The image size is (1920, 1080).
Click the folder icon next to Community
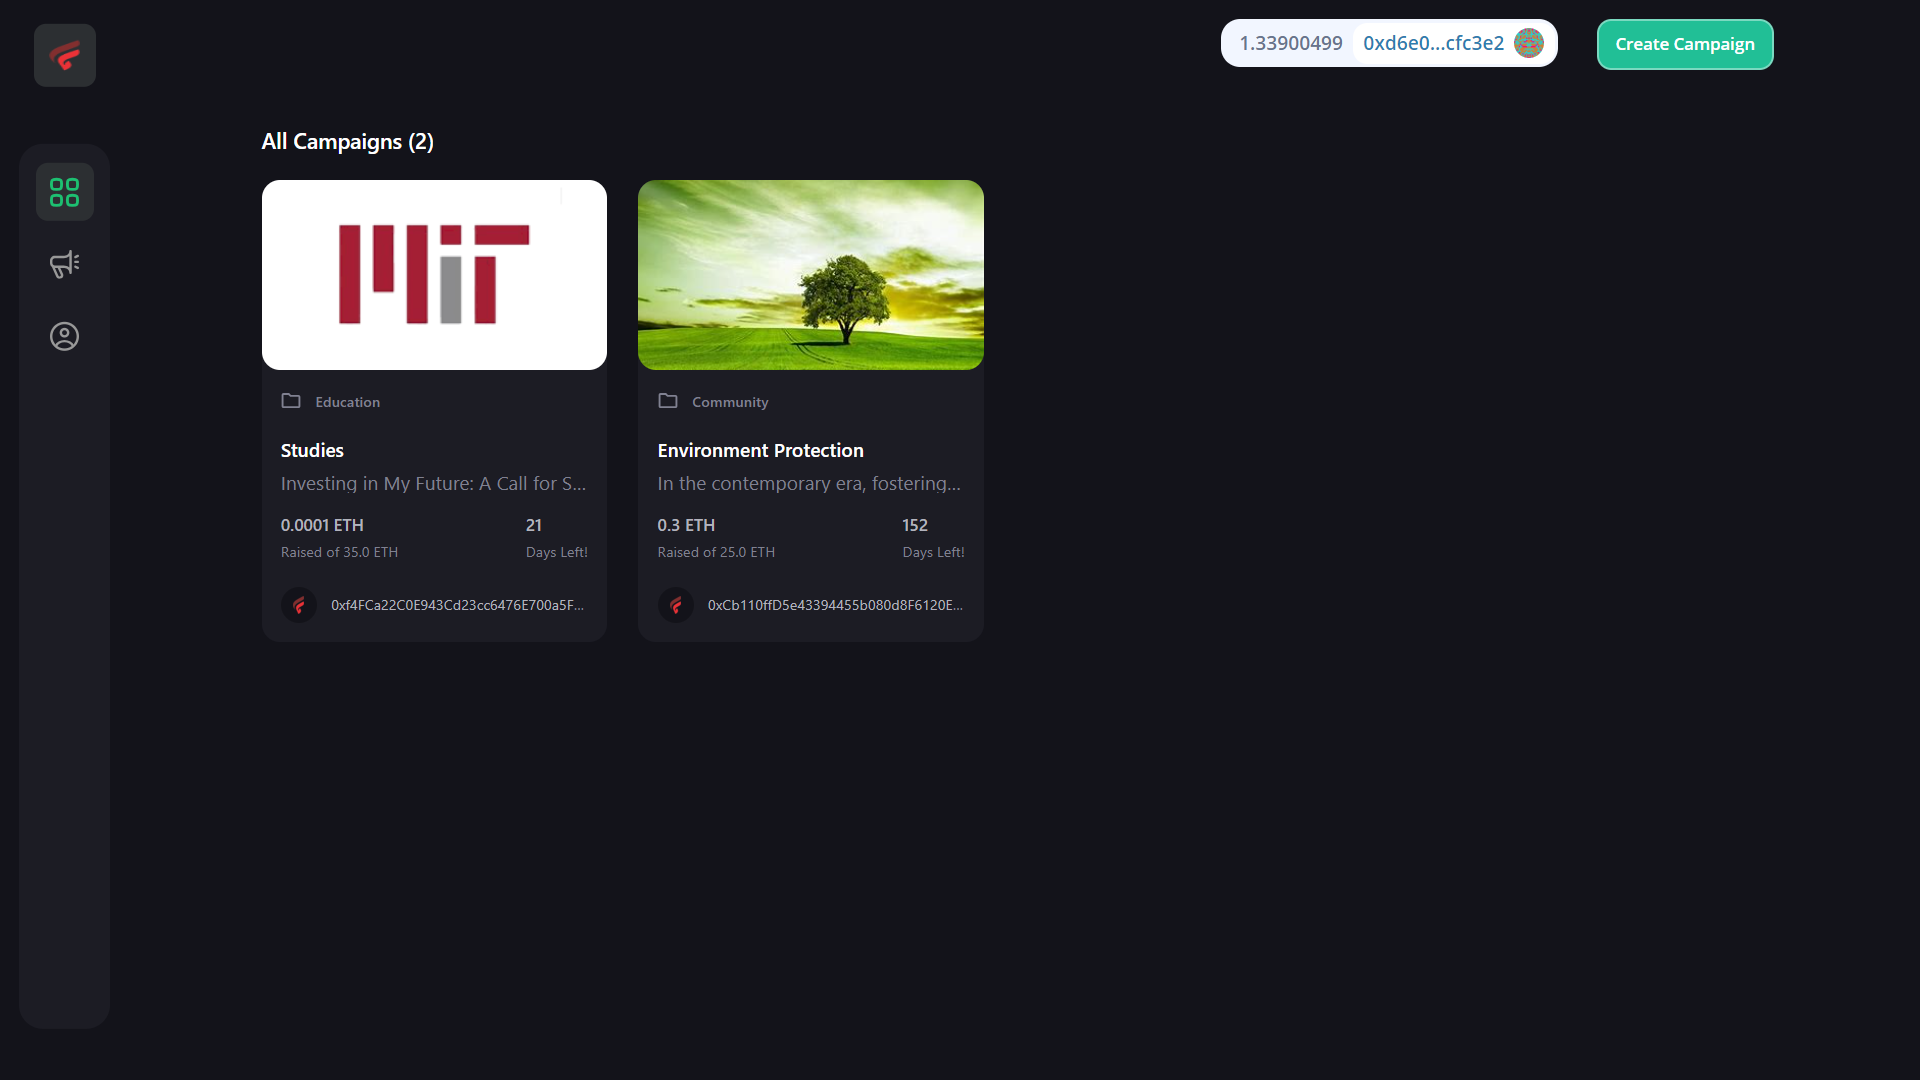click(x=668, y=401)
